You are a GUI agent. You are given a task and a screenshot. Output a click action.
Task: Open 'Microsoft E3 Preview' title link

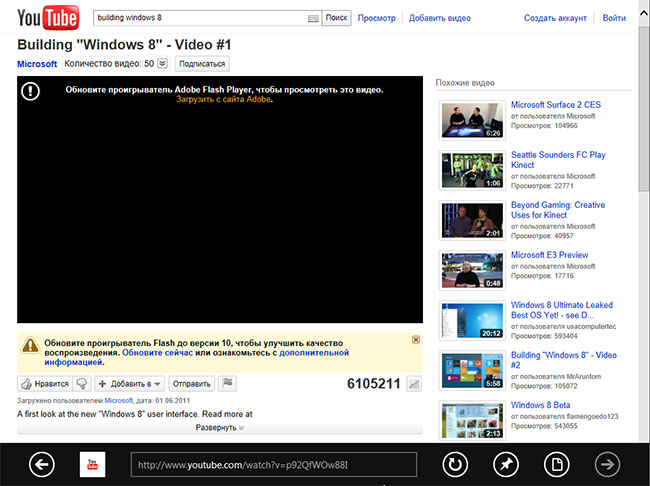click(x=549, y=255)
